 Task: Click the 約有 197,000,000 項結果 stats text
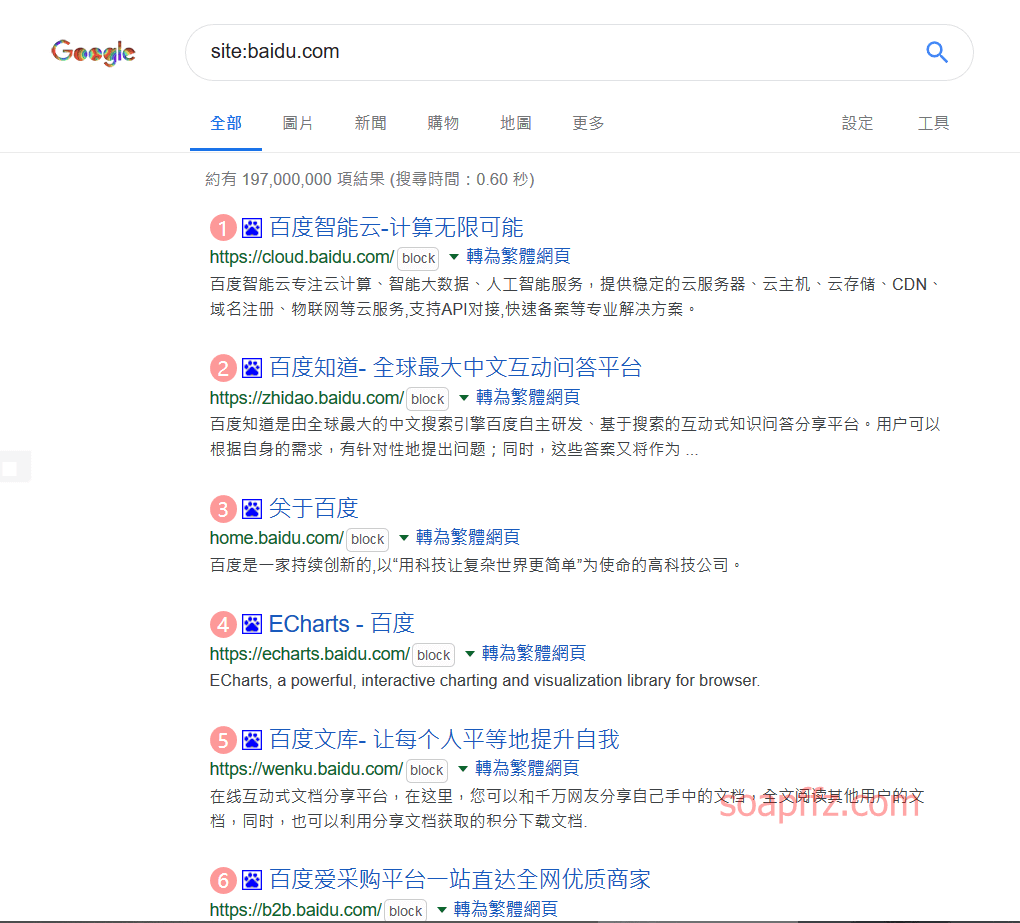(x=295, y=180)
